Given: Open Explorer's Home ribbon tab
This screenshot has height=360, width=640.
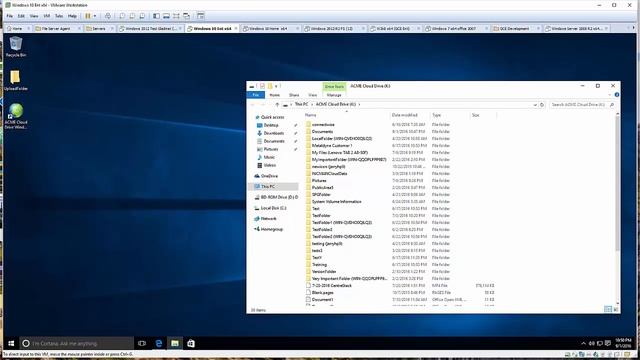Looking at the screenshot, I should [274, 95].
